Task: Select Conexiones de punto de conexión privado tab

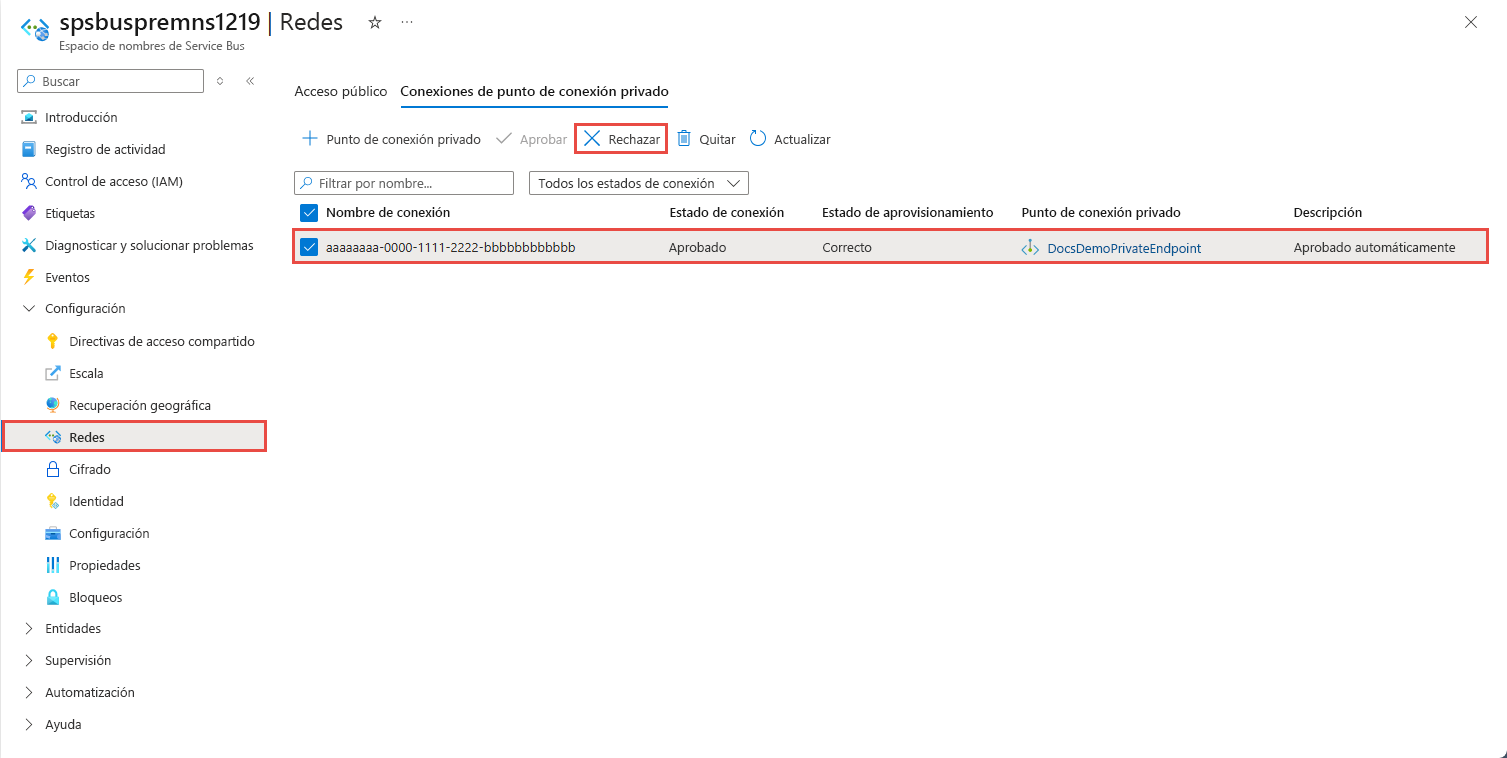Action: [x=534, y=91]
